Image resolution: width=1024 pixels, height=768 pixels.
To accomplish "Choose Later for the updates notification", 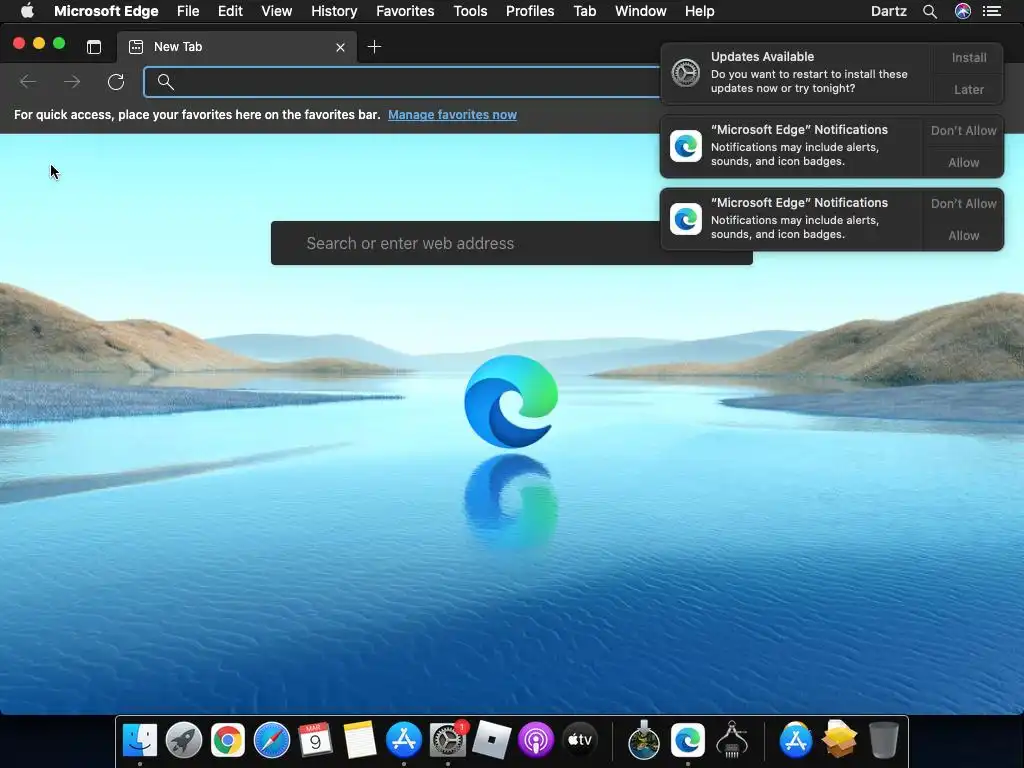I will tap(968, 89).
